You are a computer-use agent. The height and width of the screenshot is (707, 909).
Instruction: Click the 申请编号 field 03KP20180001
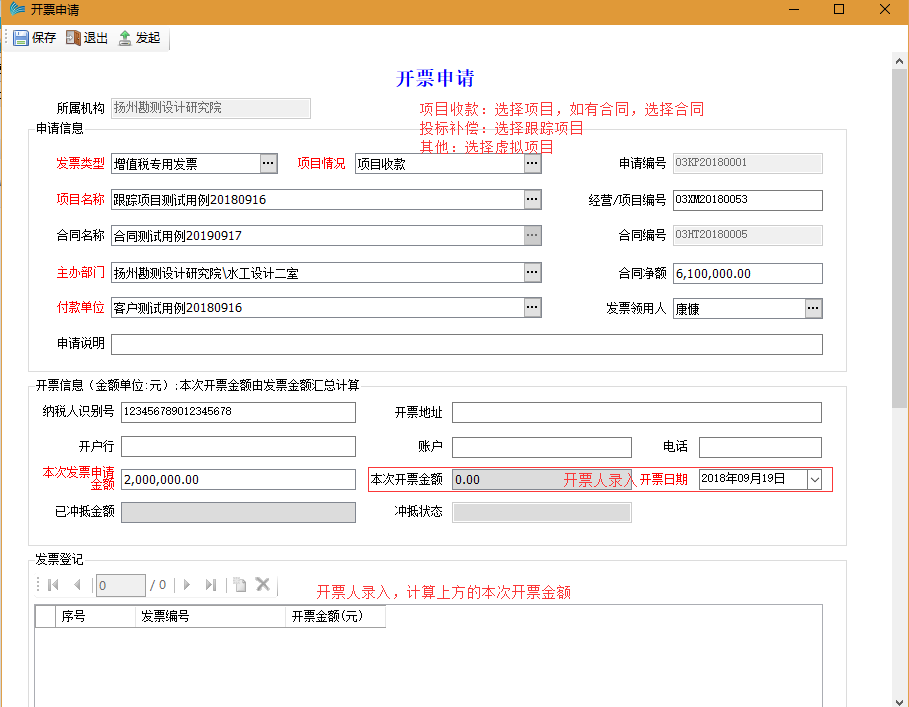747,163
